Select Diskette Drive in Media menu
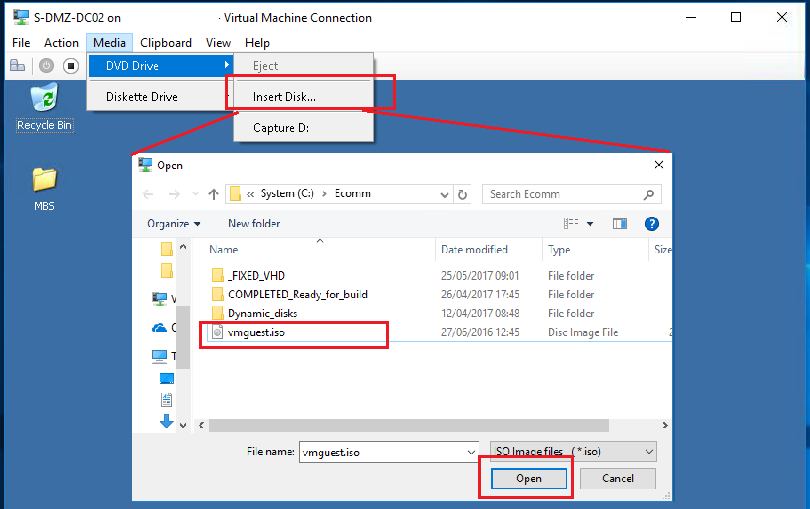This screenshot has height=509, width=810. tap(142, 97)
